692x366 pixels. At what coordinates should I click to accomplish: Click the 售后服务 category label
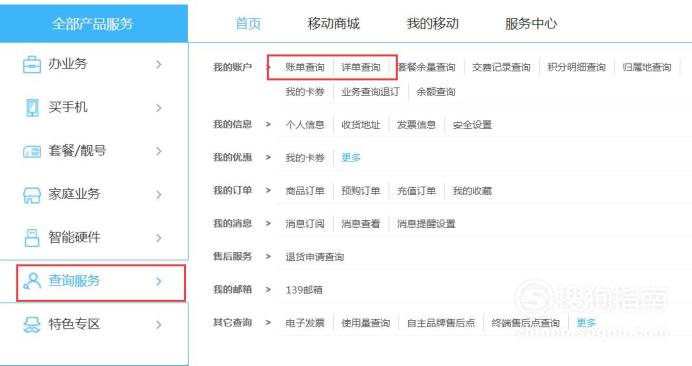click(232, 256)
